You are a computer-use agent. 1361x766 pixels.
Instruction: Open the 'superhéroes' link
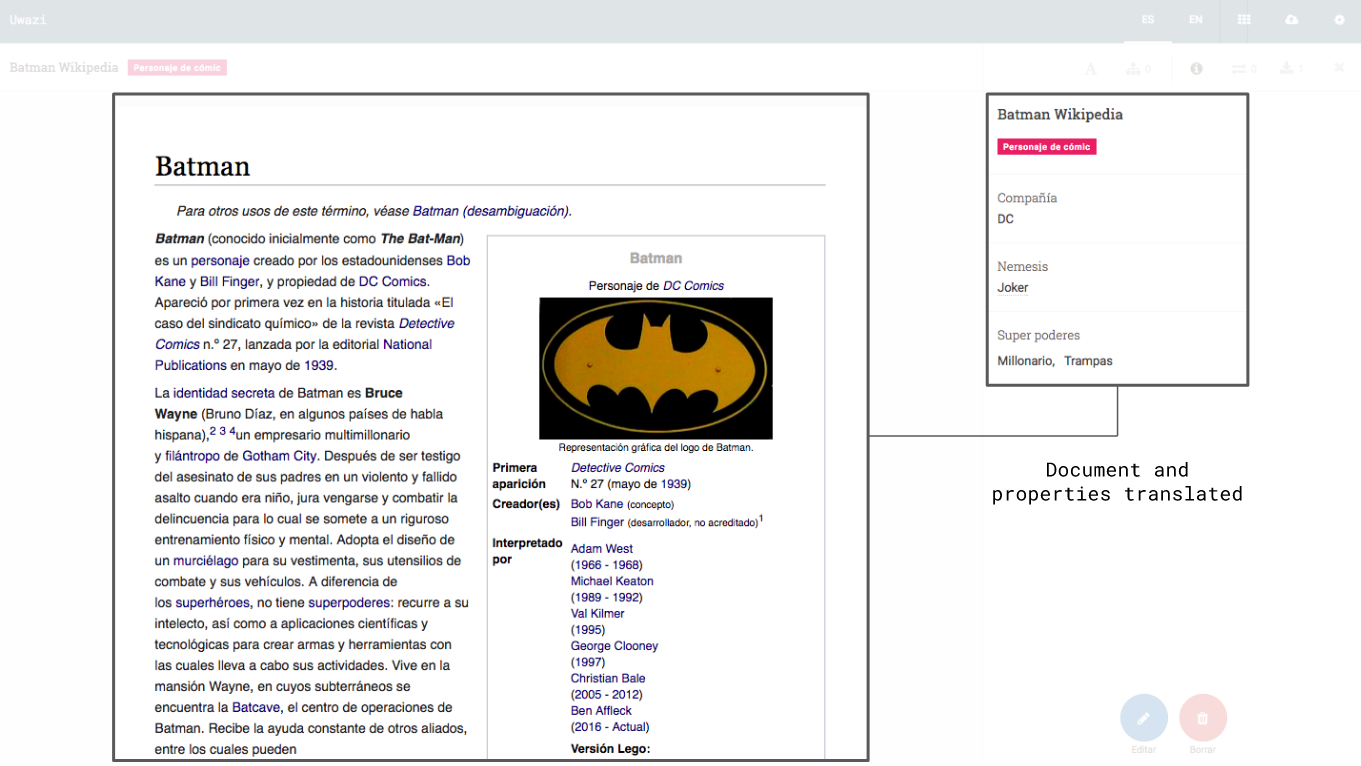[212, 603]
